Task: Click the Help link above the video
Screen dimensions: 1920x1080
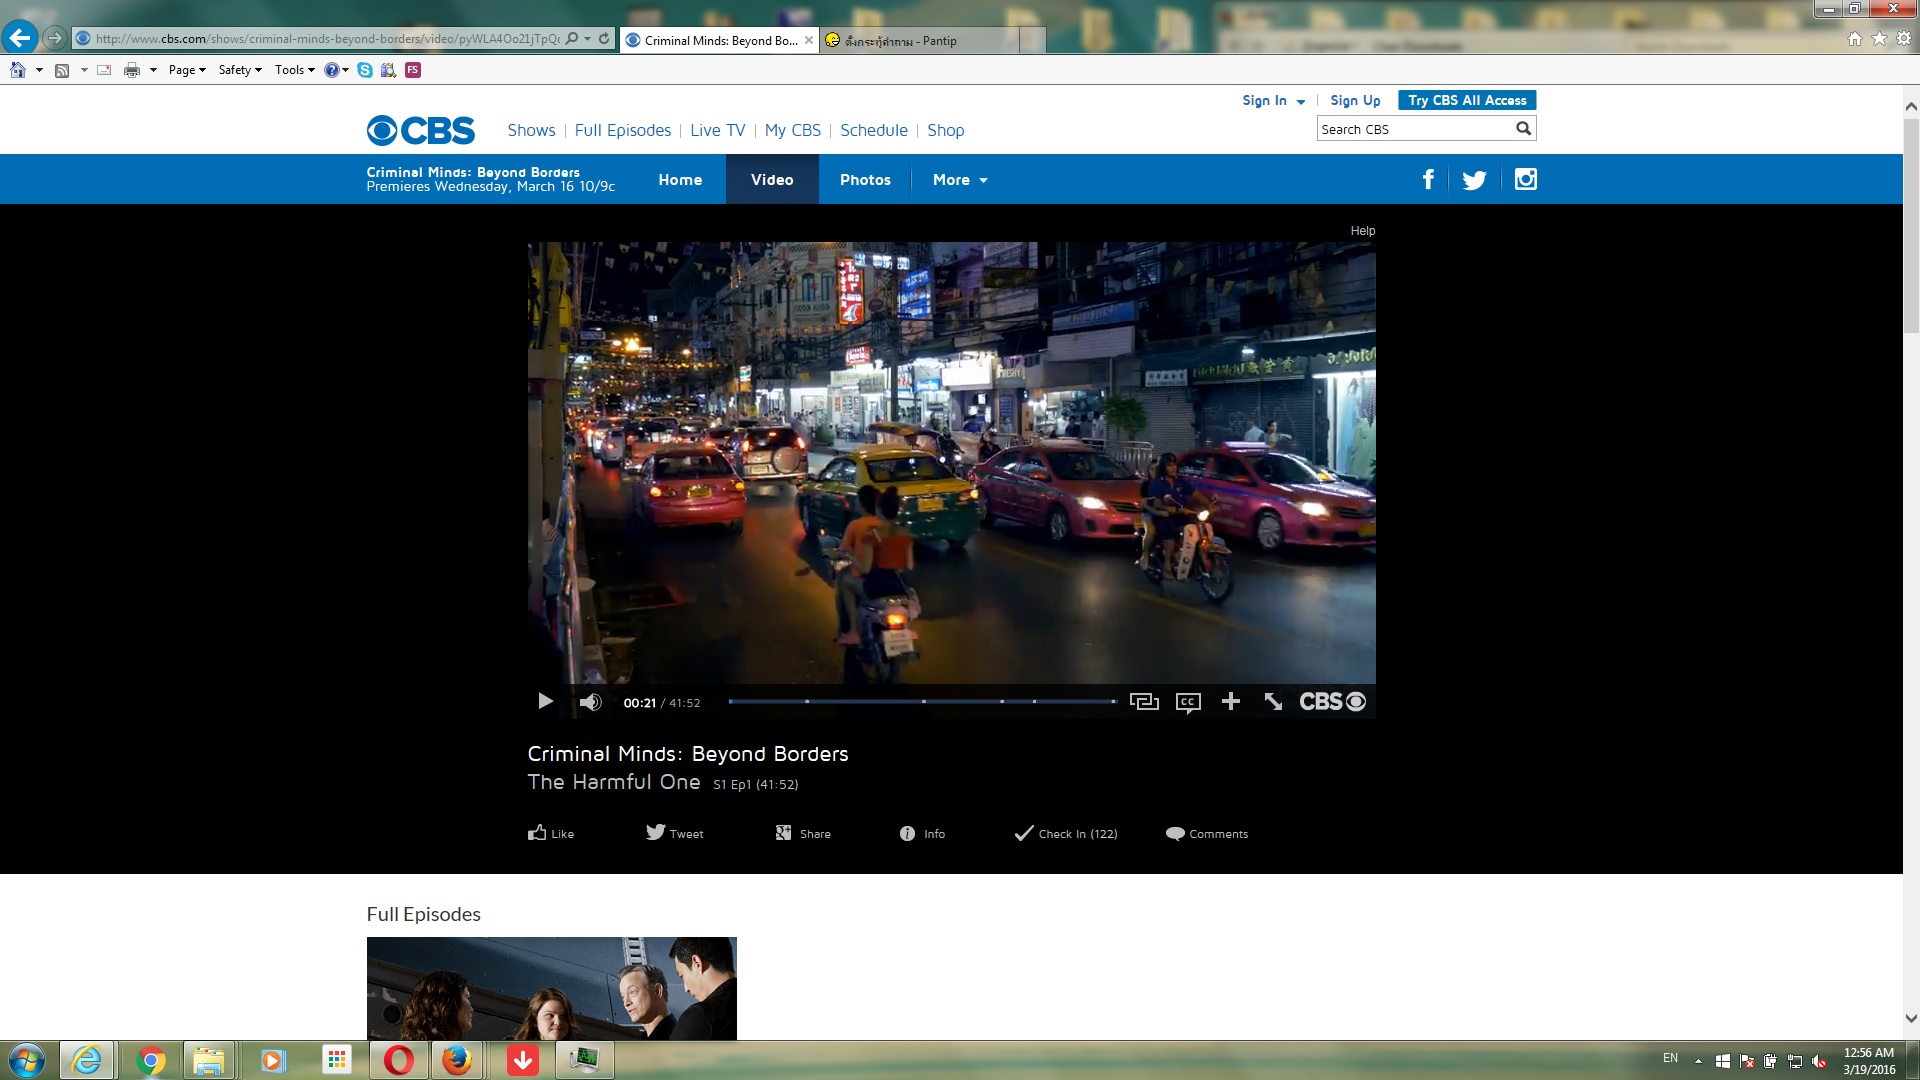Action: [x=1363, y=230]
